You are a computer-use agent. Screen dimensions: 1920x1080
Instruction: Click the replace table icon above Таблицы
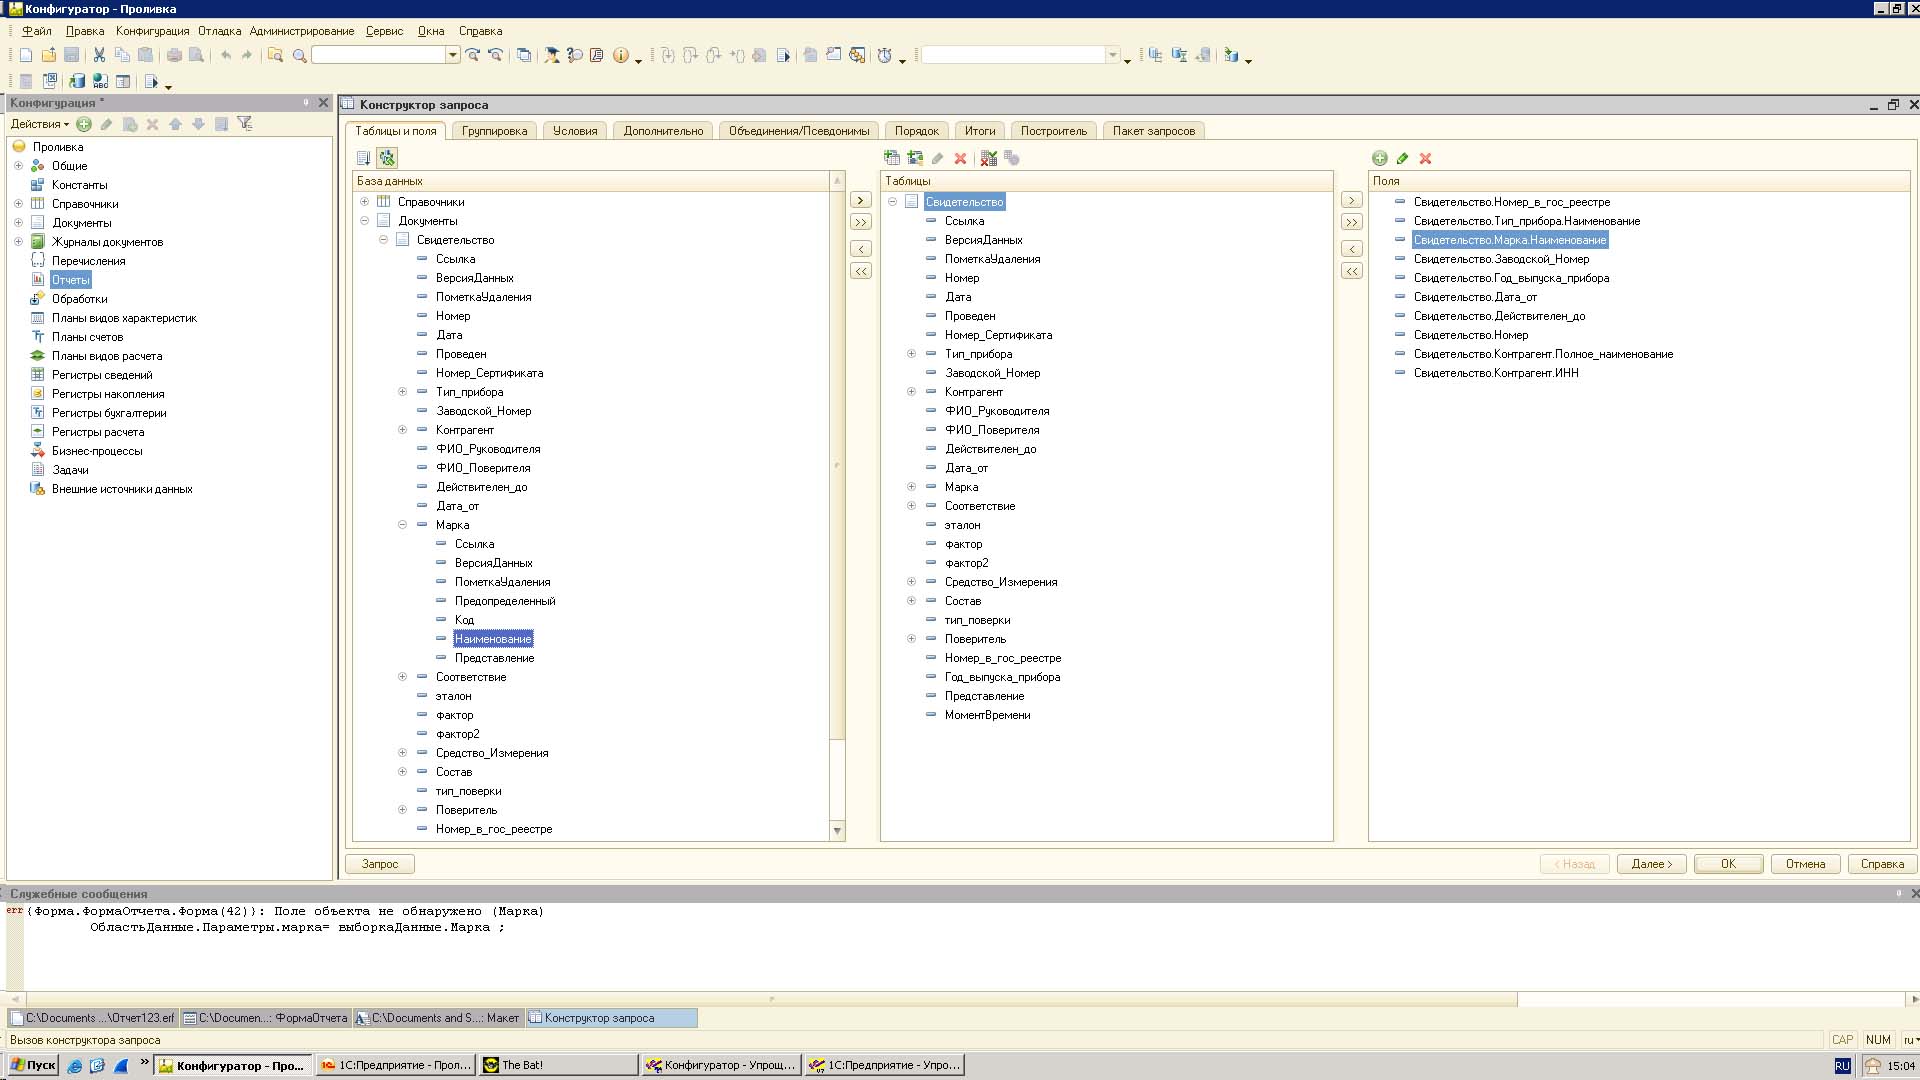pyautogui.click(x=915, y=158)
